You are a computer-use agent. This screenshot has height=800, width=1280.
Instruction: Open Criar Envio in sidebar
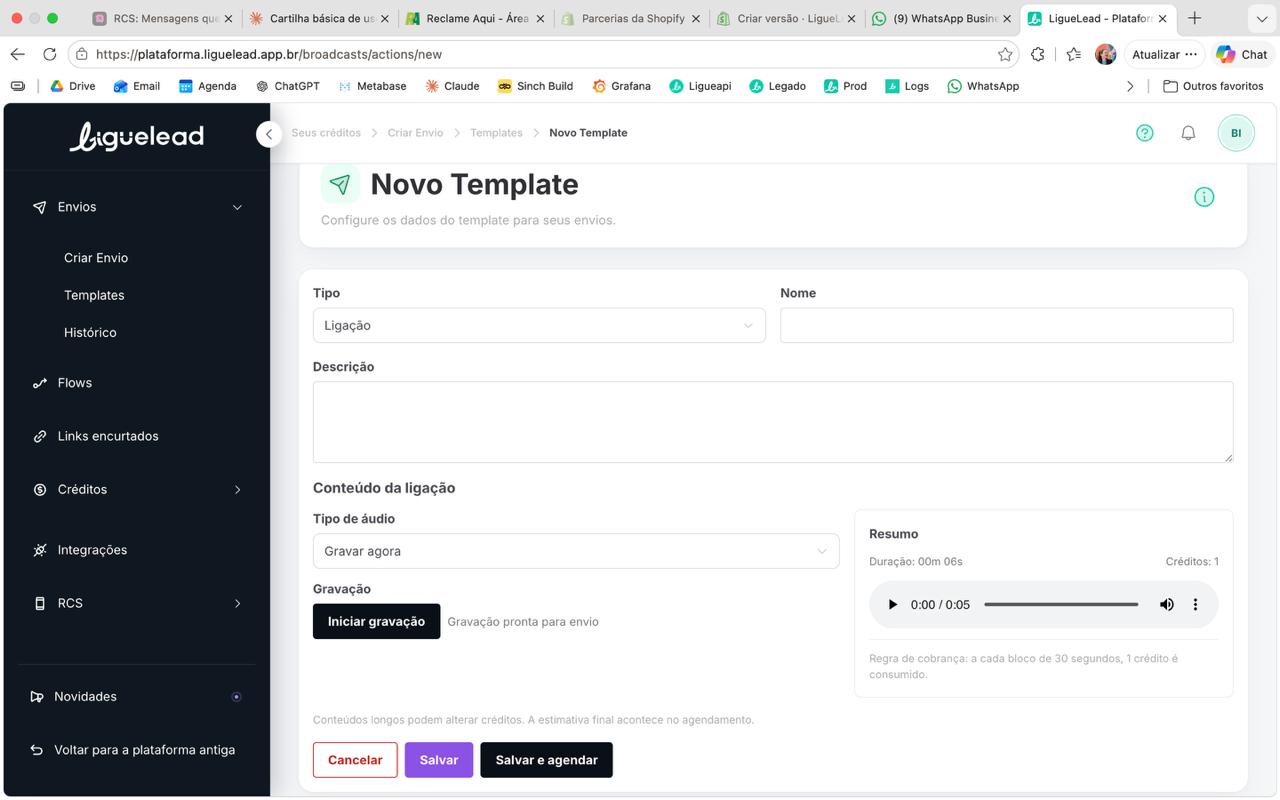click(x=96, y=258)
